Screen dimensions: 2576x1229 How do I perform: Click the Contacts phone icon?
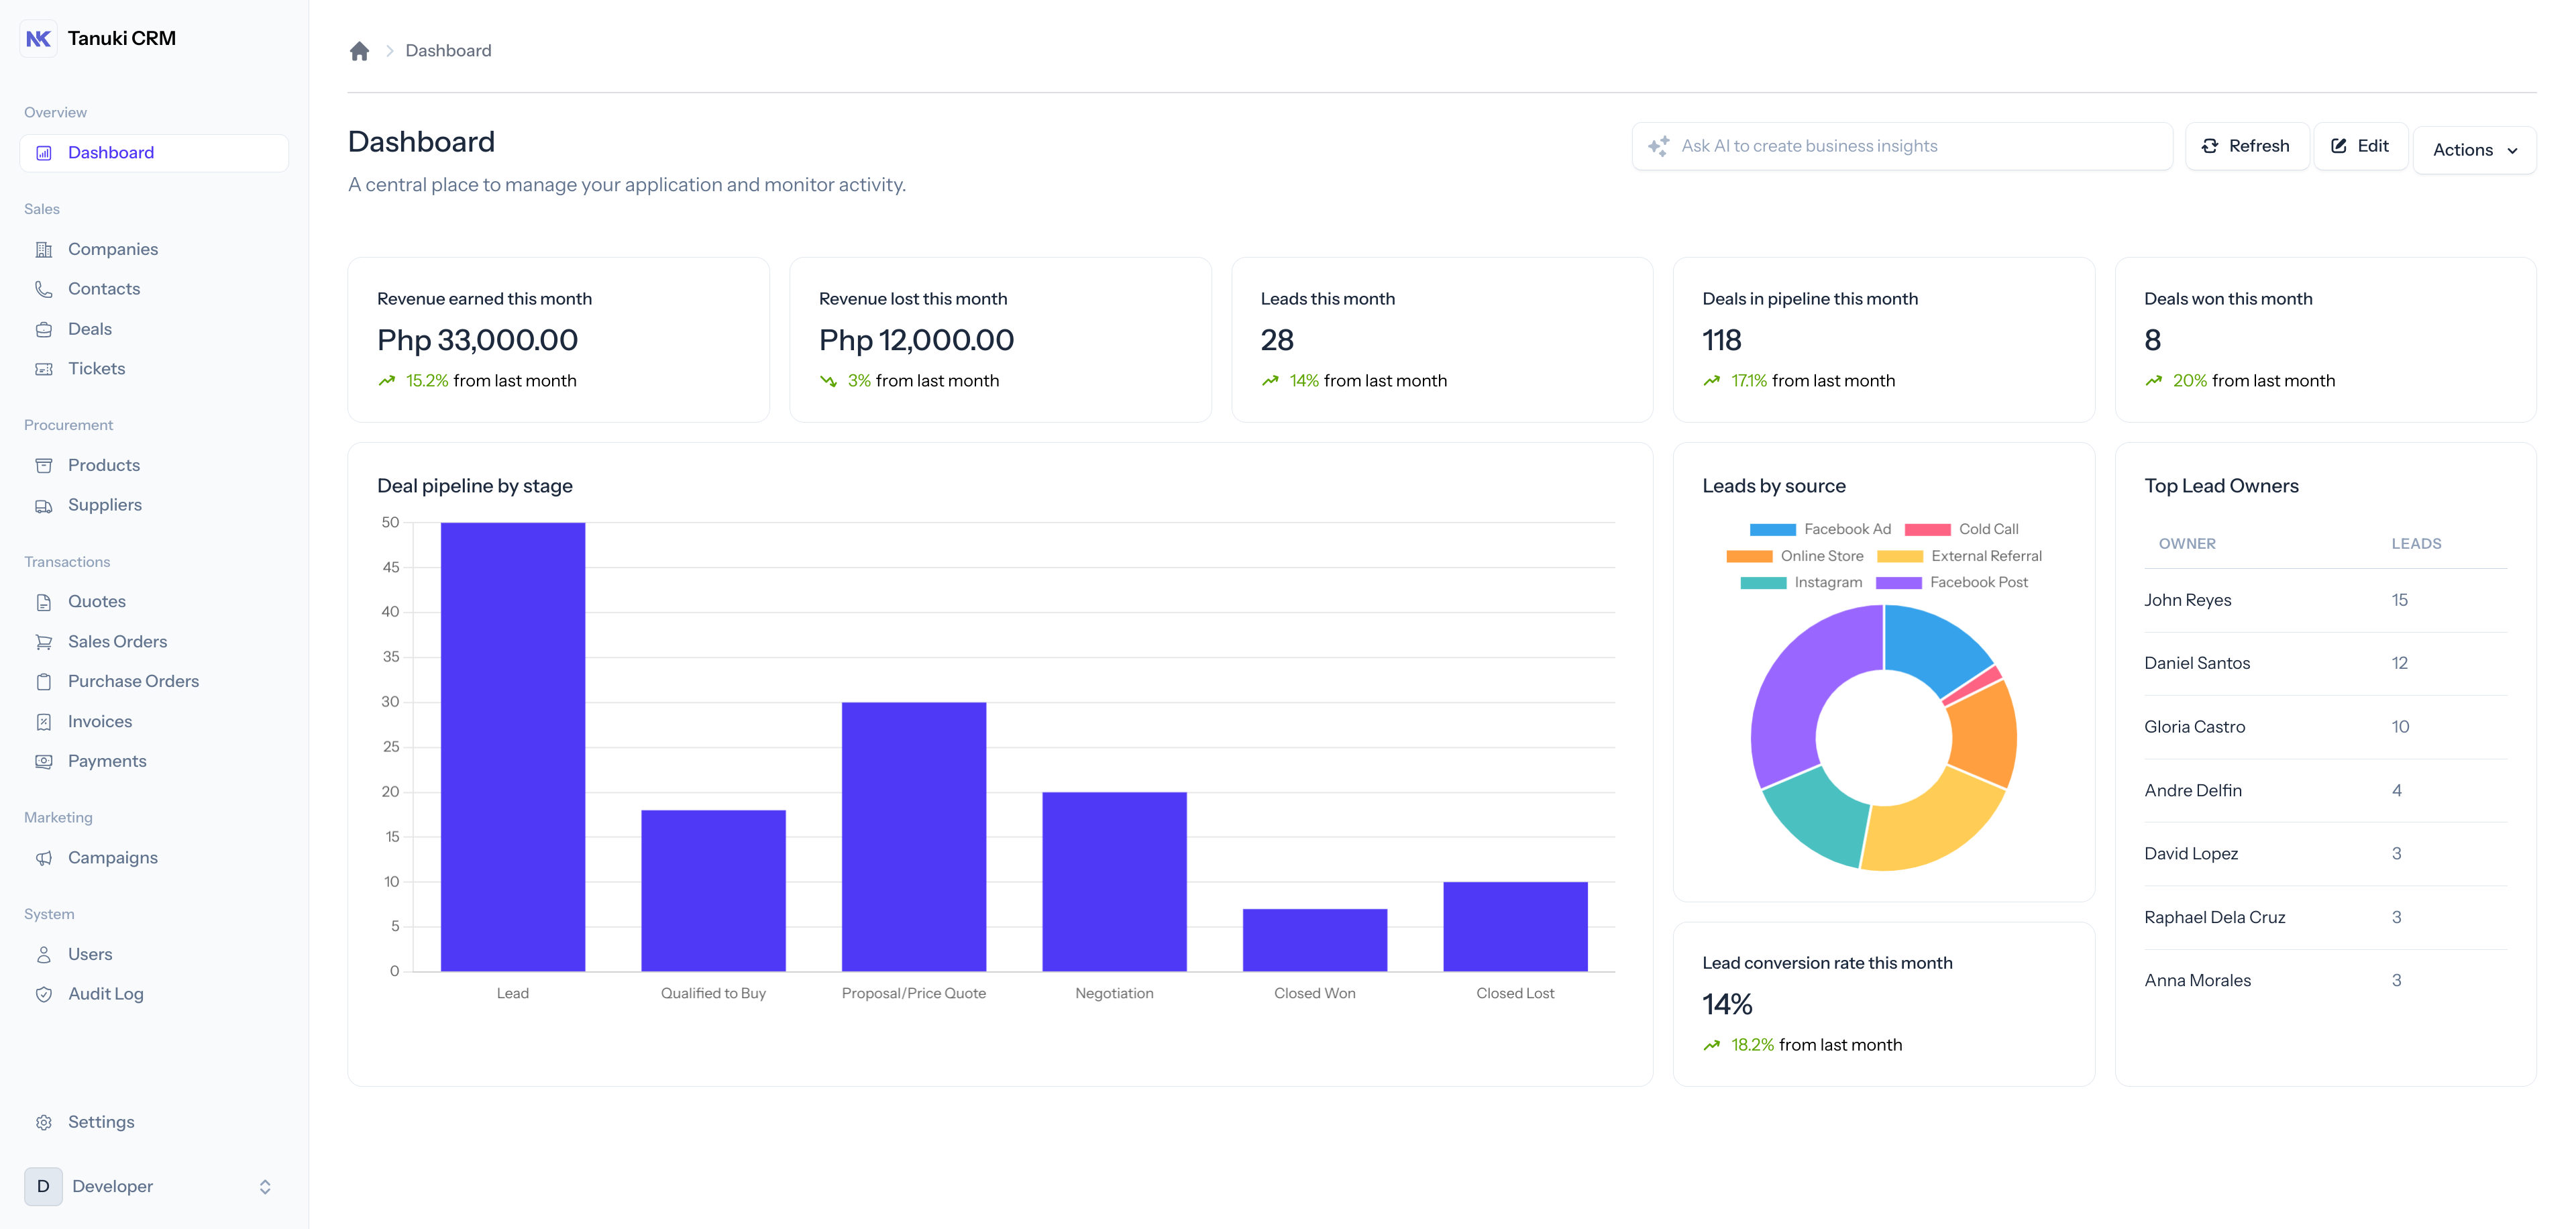[x=44, y=289]
